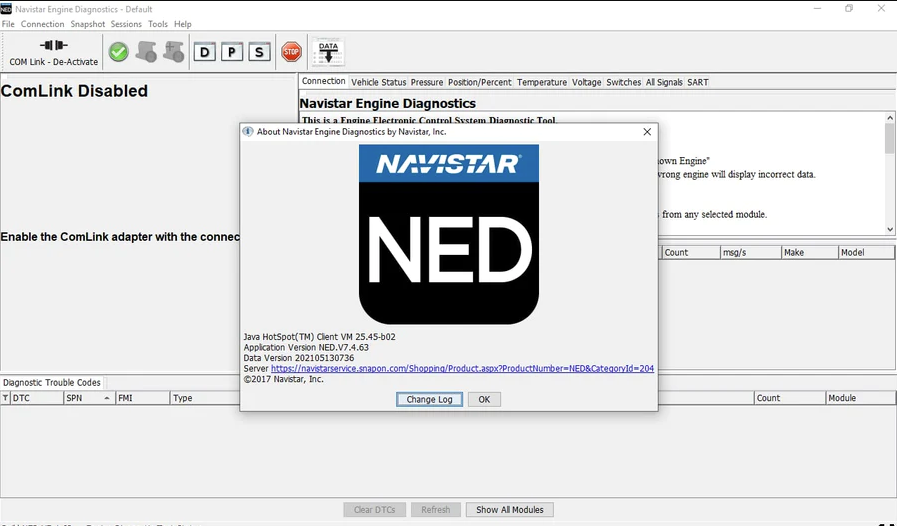Switch to the All Signals tab
This screenshot has width=897, height=526.
(664, 82)
